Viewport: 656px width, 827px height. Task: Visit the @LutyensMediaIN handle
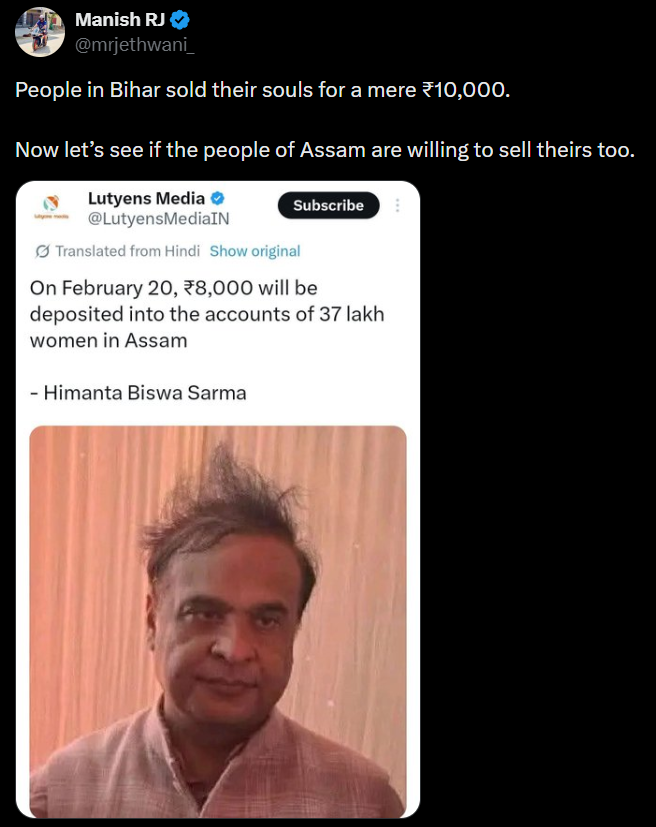[x=160, y=217]
